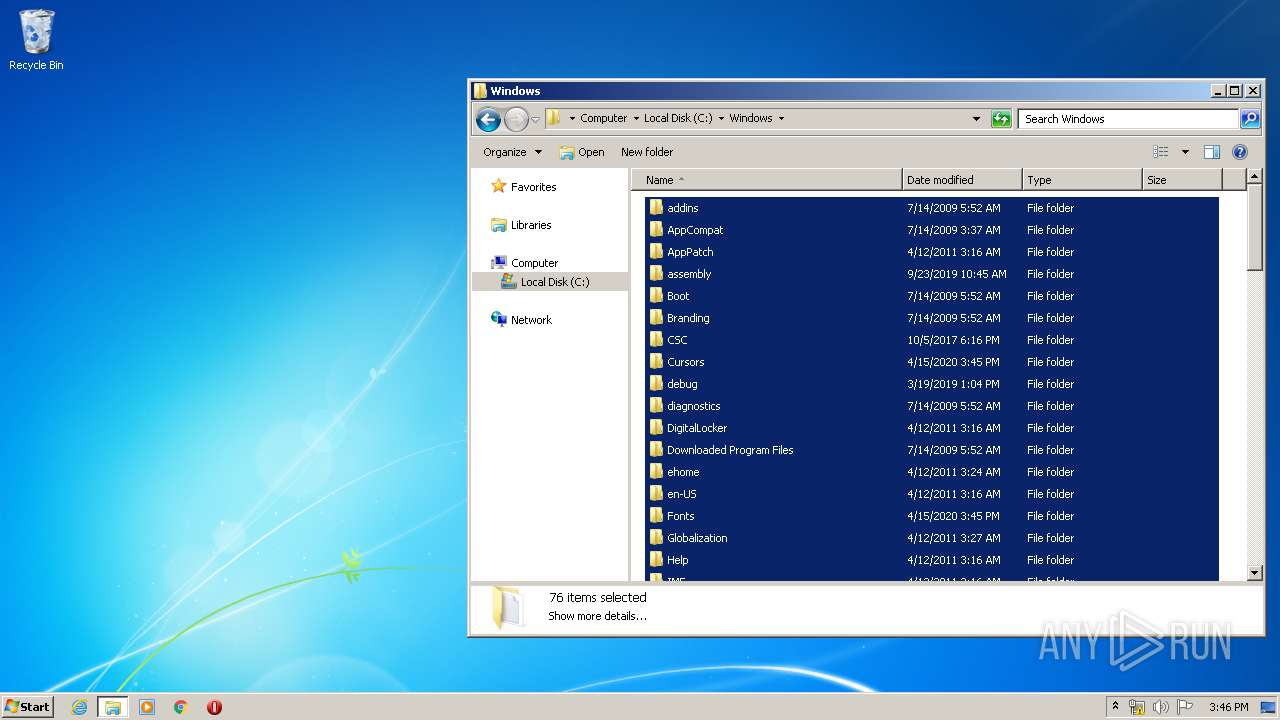Click the Help folder icon

point(656,560)
